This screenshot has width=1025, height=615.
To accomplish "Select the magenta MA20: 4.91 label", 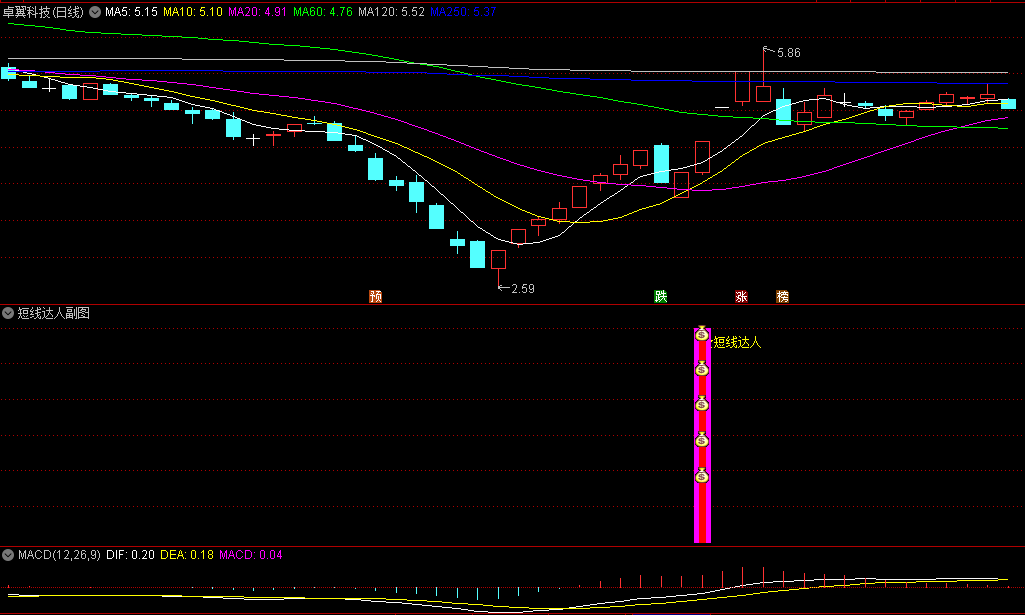I will point(258,12).
